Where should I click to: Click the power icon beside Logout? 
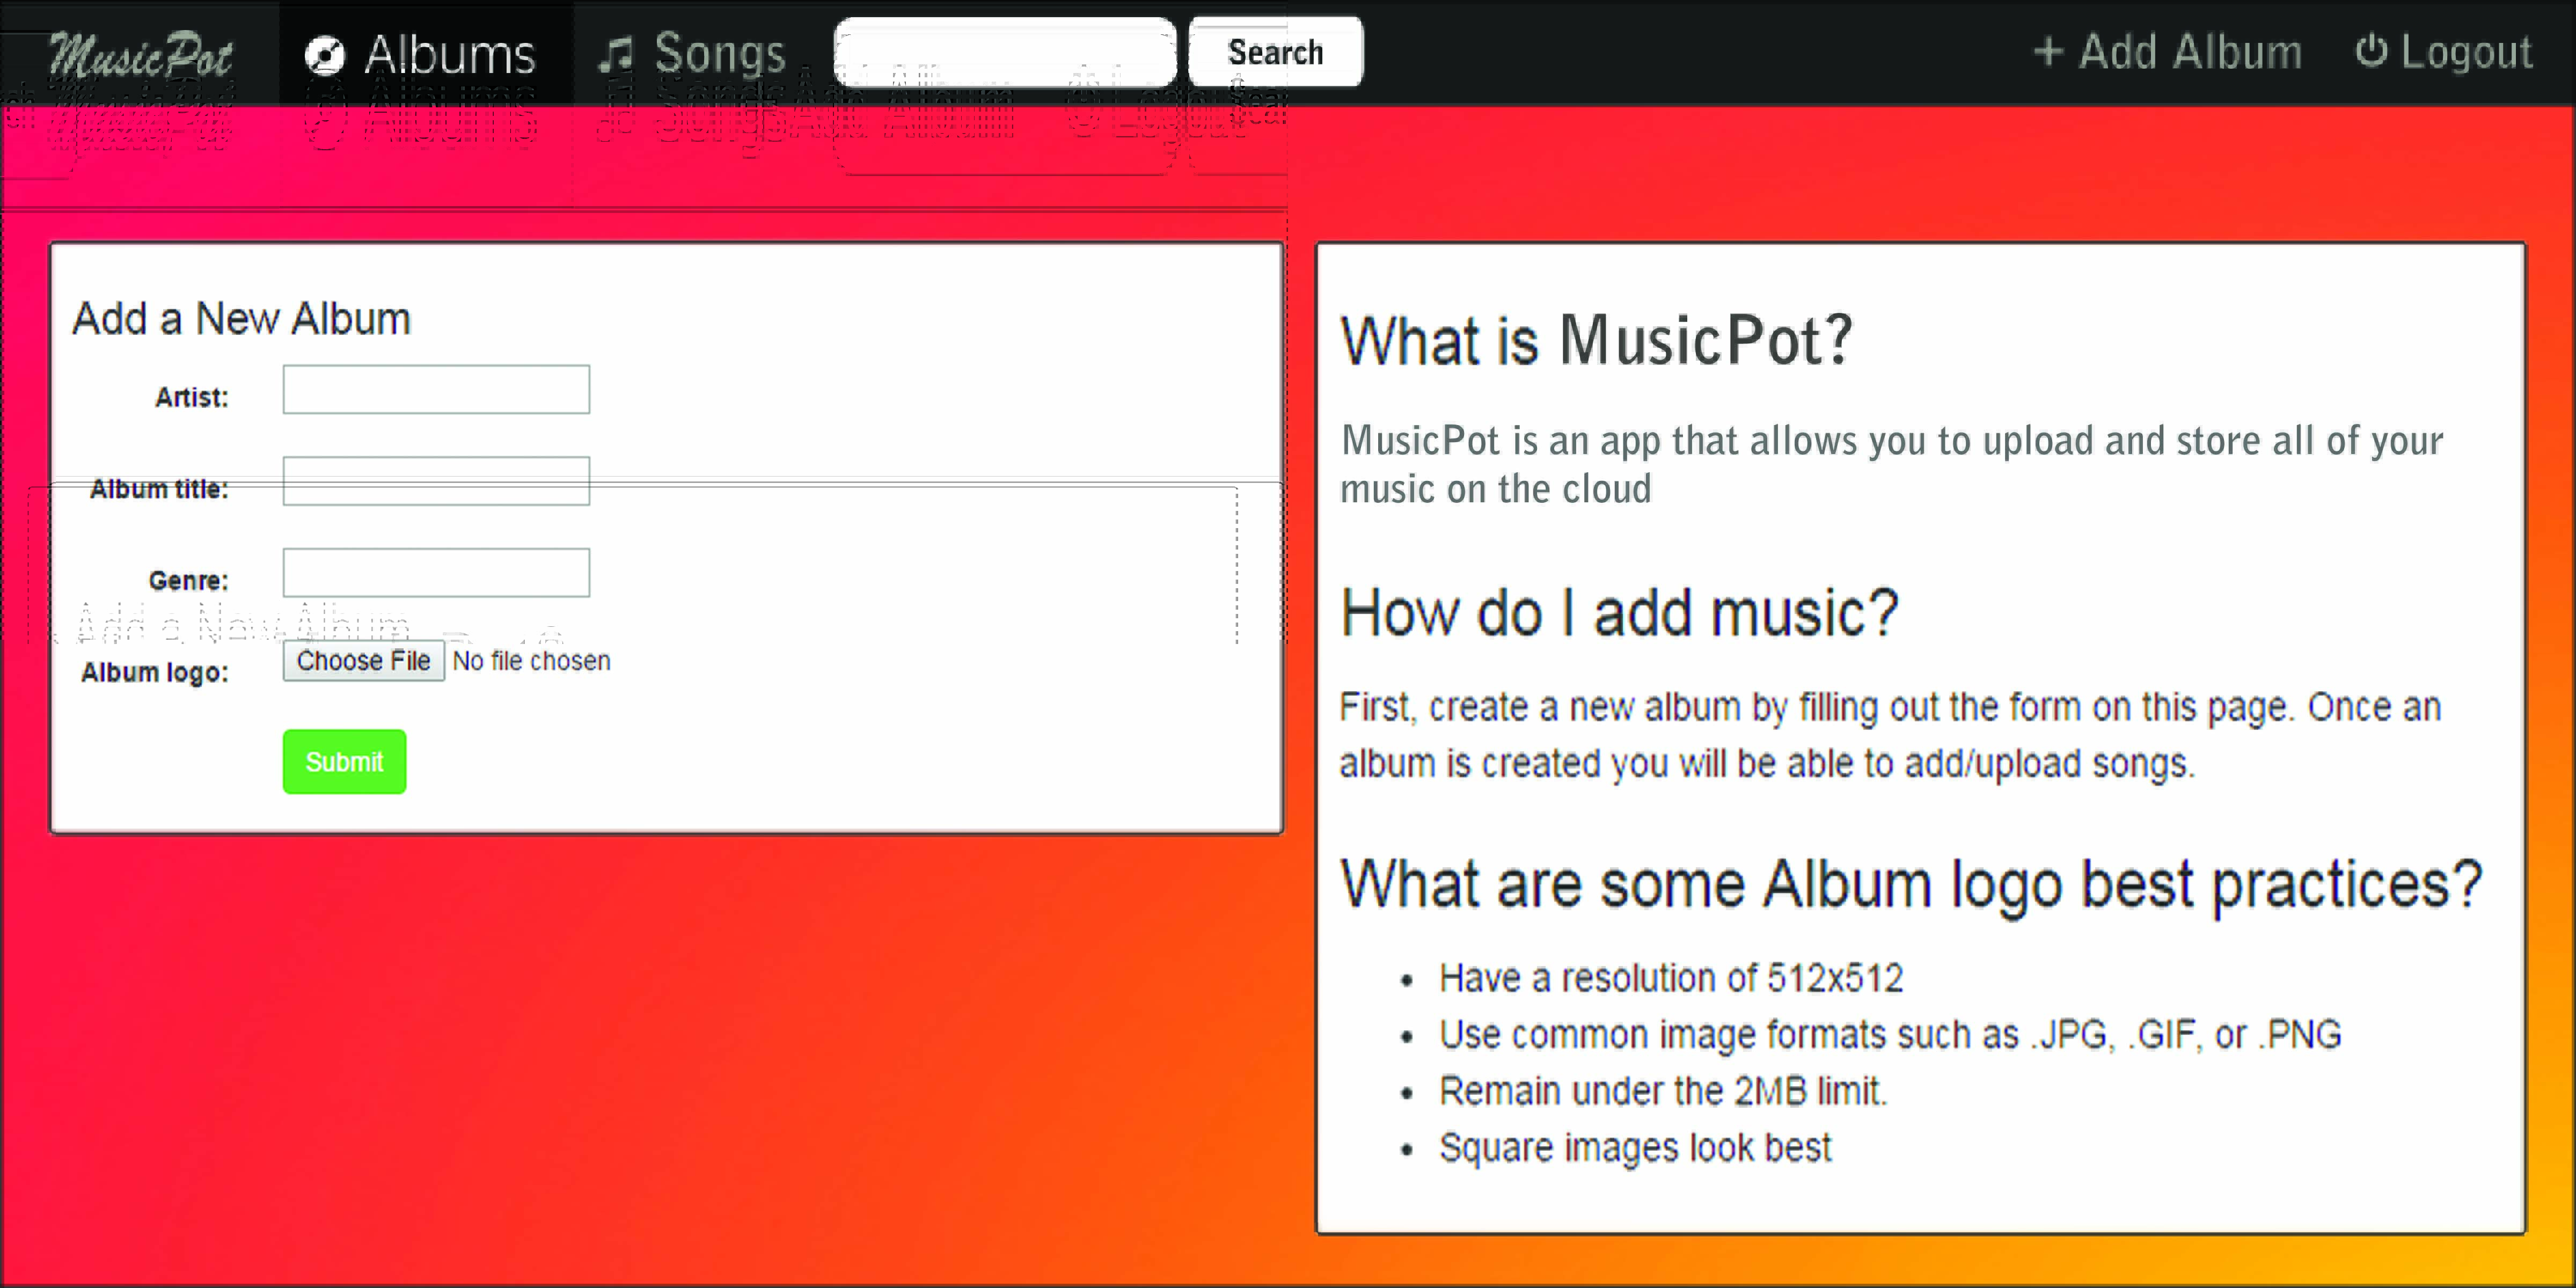coord(2371,50)
